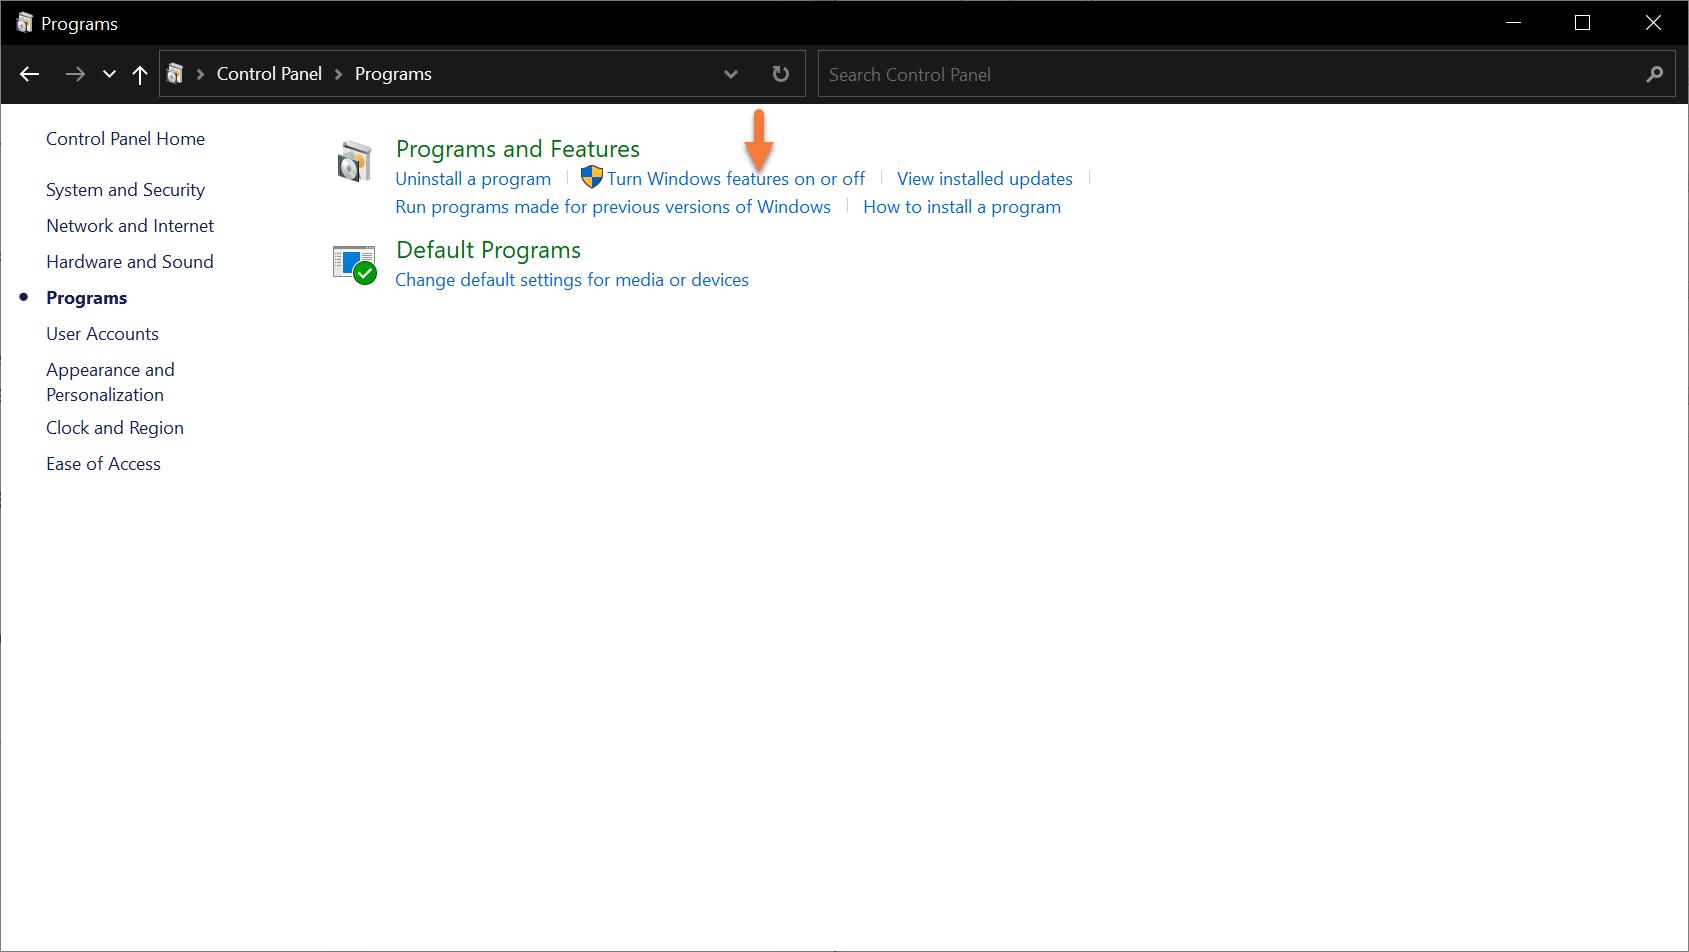Open View installed updates
This screenshot has height=952, width=1689.
[x=984, y=179]
